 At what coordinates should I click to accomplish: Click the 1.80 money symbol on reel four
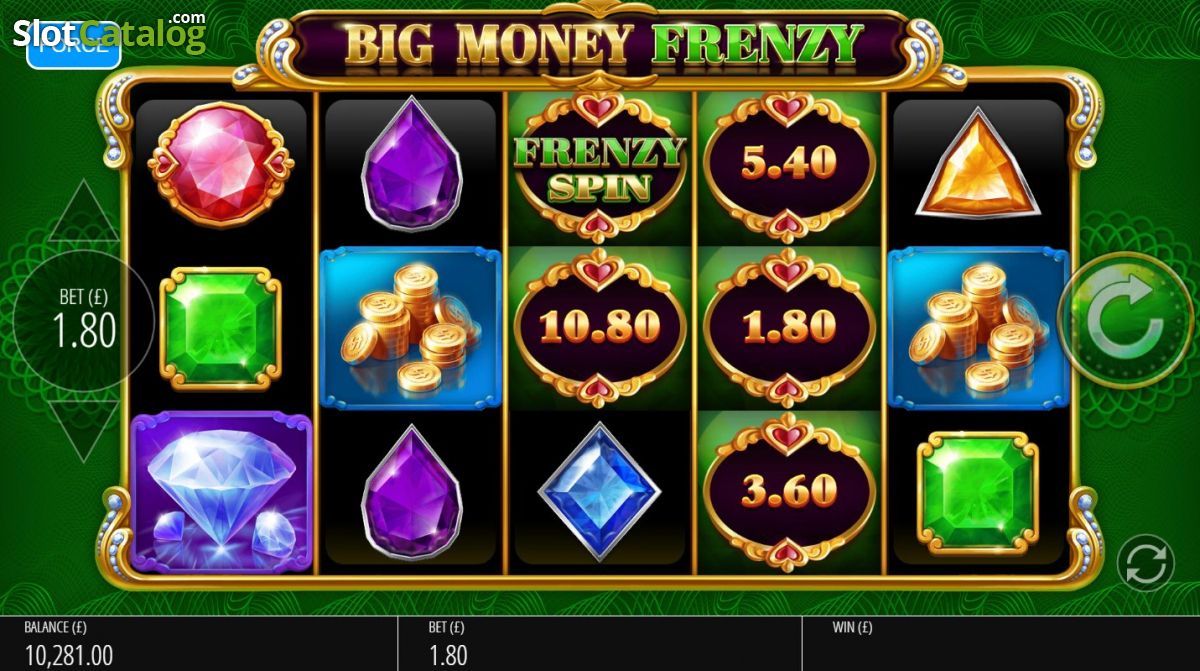pyautogui.click(x=789, y=325)
